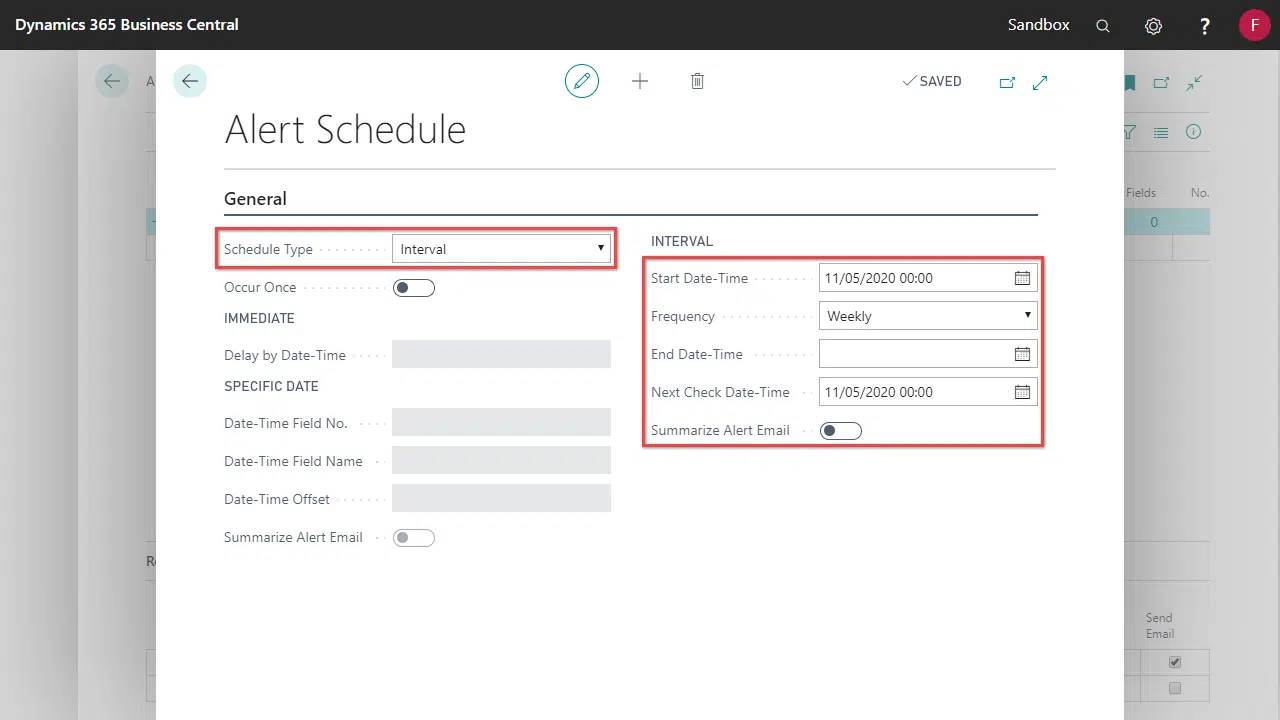The width and height of the screenshot is (1280, 720).
Task: Click the End Date-Time input field
Action: (x=914, y=354)
